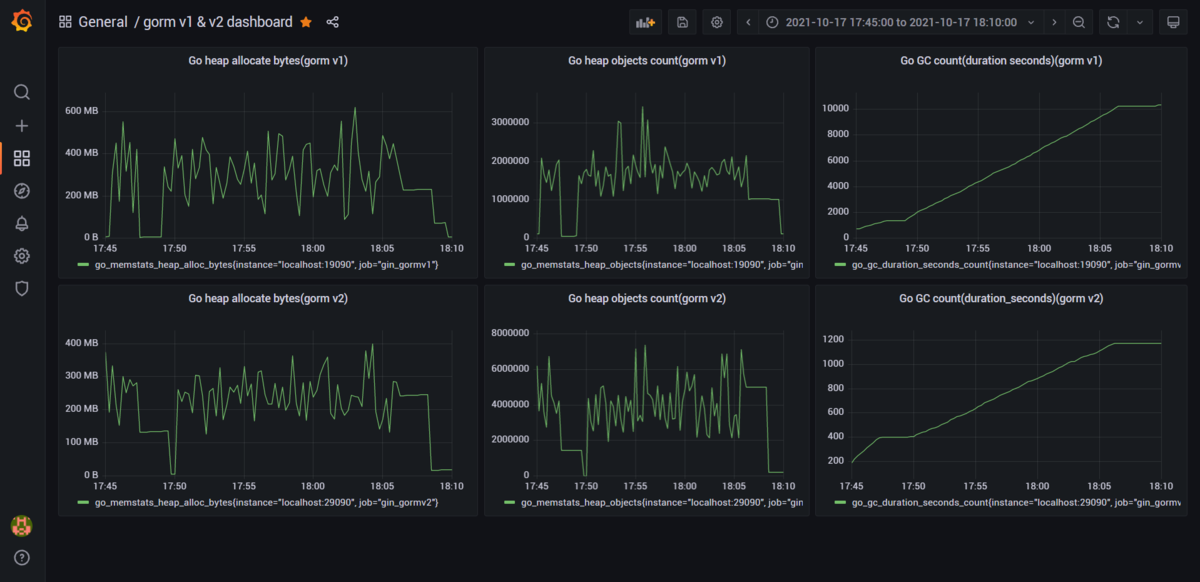This screenshot has width=1200, height=582.
Task: Unstar the dashboard using the star icon
Action: pyautogui.click(x=306, y=22)
